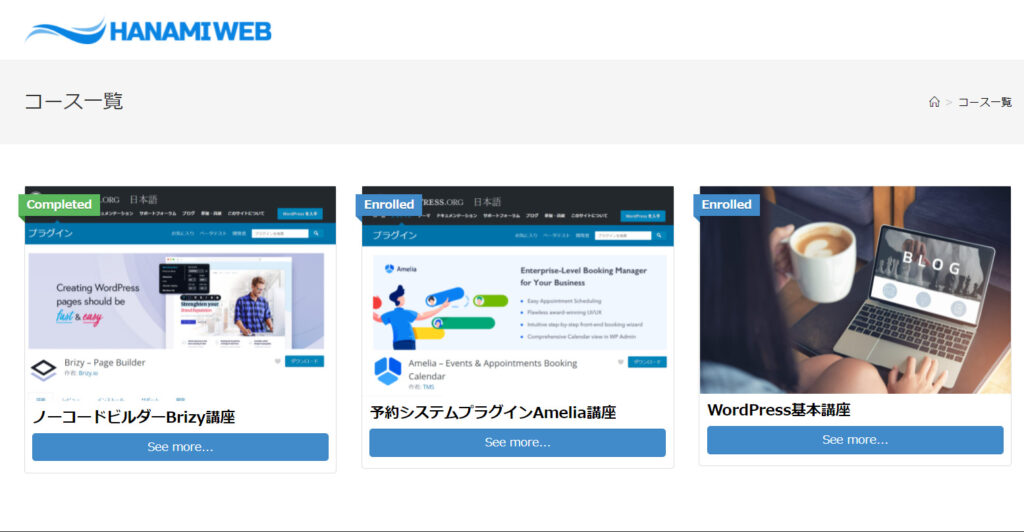Open the WordPress blog laptop thumbnail

[x=855, y=290]
